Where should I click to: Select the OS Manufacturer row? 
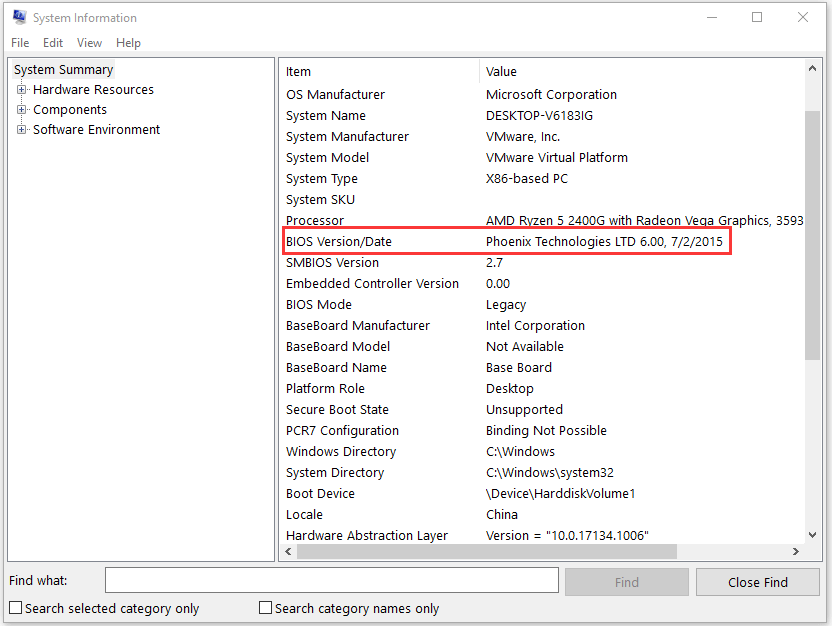(x=542, y=94)
